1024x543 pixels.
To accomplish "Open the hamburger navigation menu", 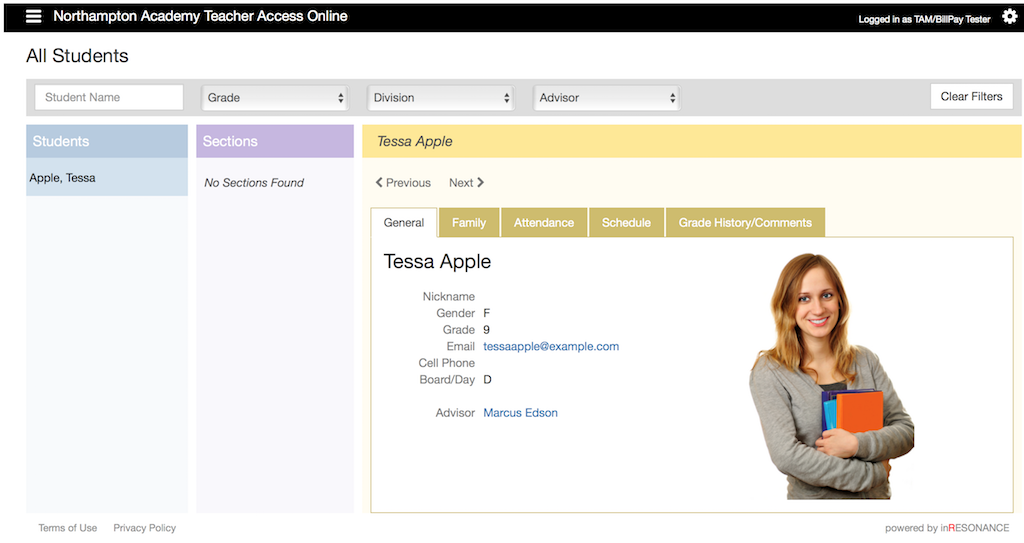I will tap(34, 16).
